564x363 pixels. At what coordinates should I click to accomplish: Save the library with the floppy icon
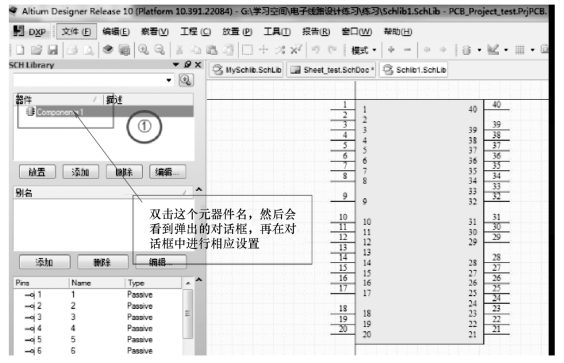[53, 50]
